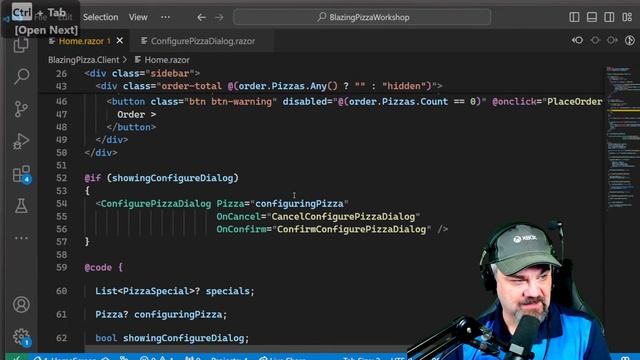Click "bool showingConfigureDialog;" on line 62

[172, 338]
